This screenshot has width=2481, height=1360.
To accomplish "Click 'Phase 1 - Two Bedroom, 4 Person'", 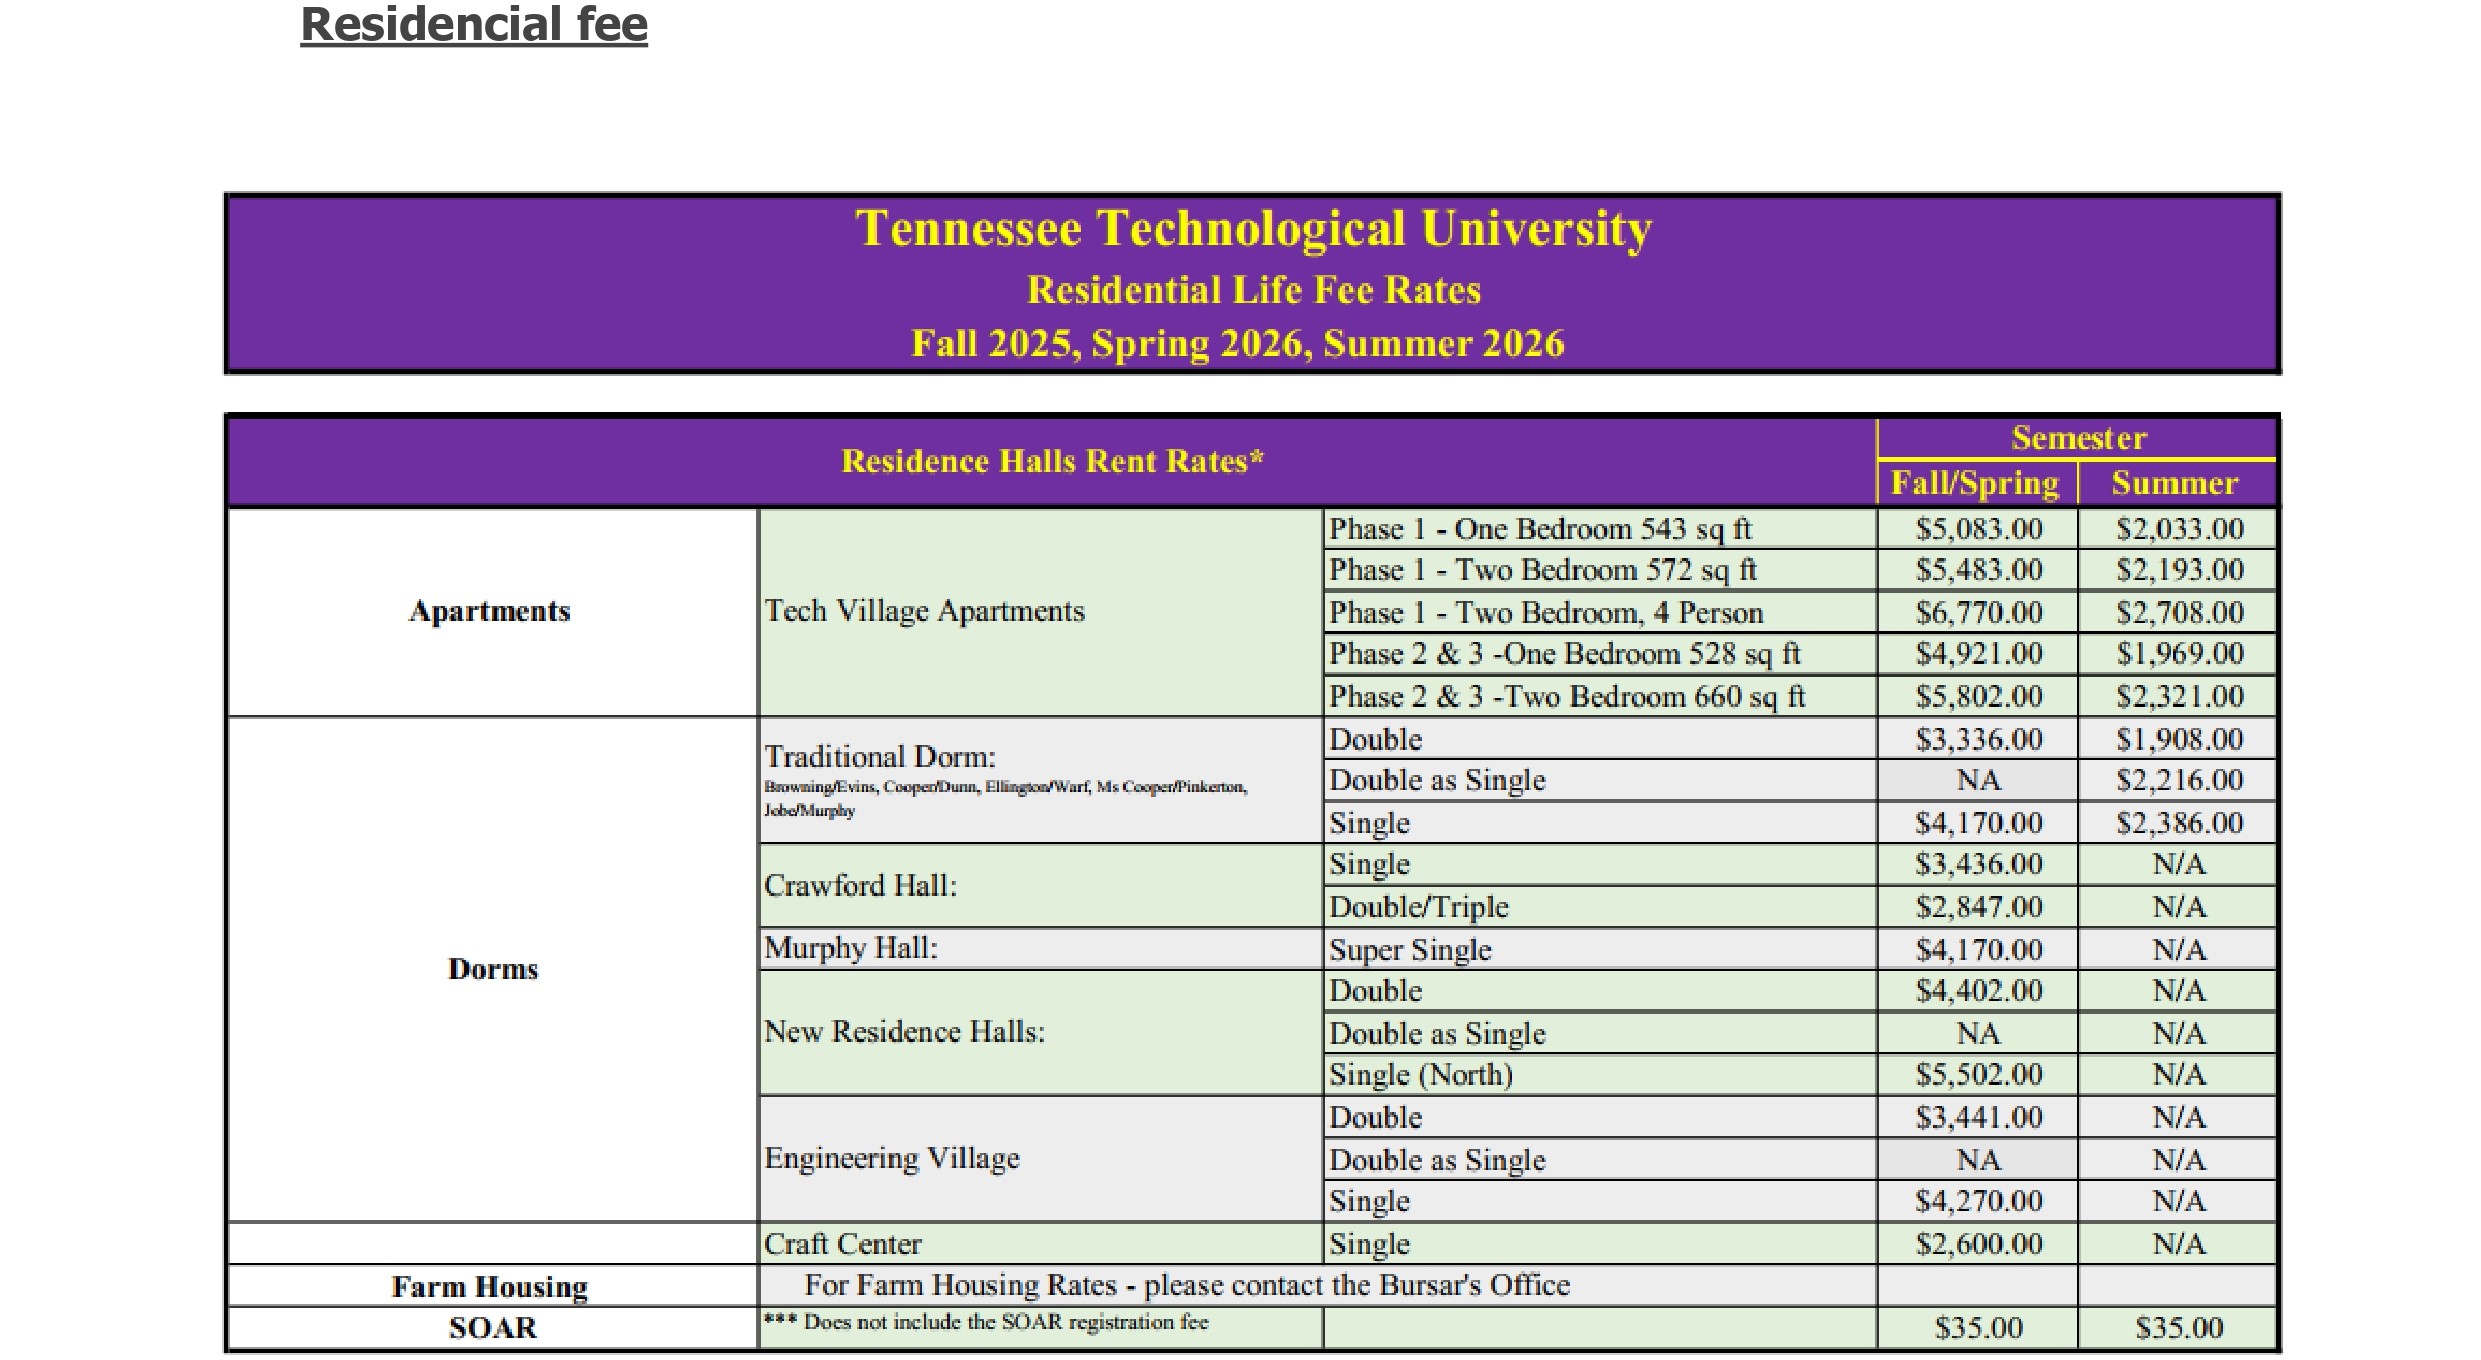I will click(1546, 612).
